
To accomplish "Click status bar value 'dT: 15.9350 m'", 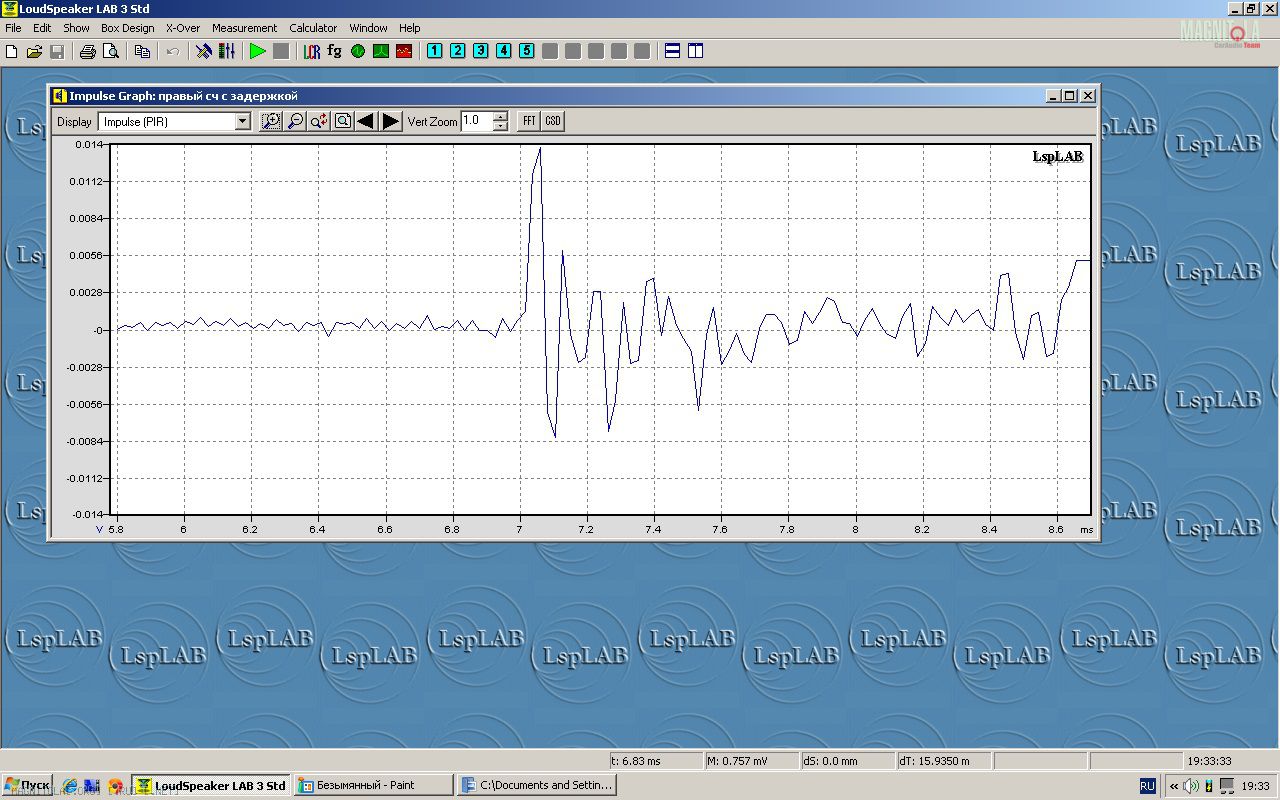I will (x=943, y=761).
